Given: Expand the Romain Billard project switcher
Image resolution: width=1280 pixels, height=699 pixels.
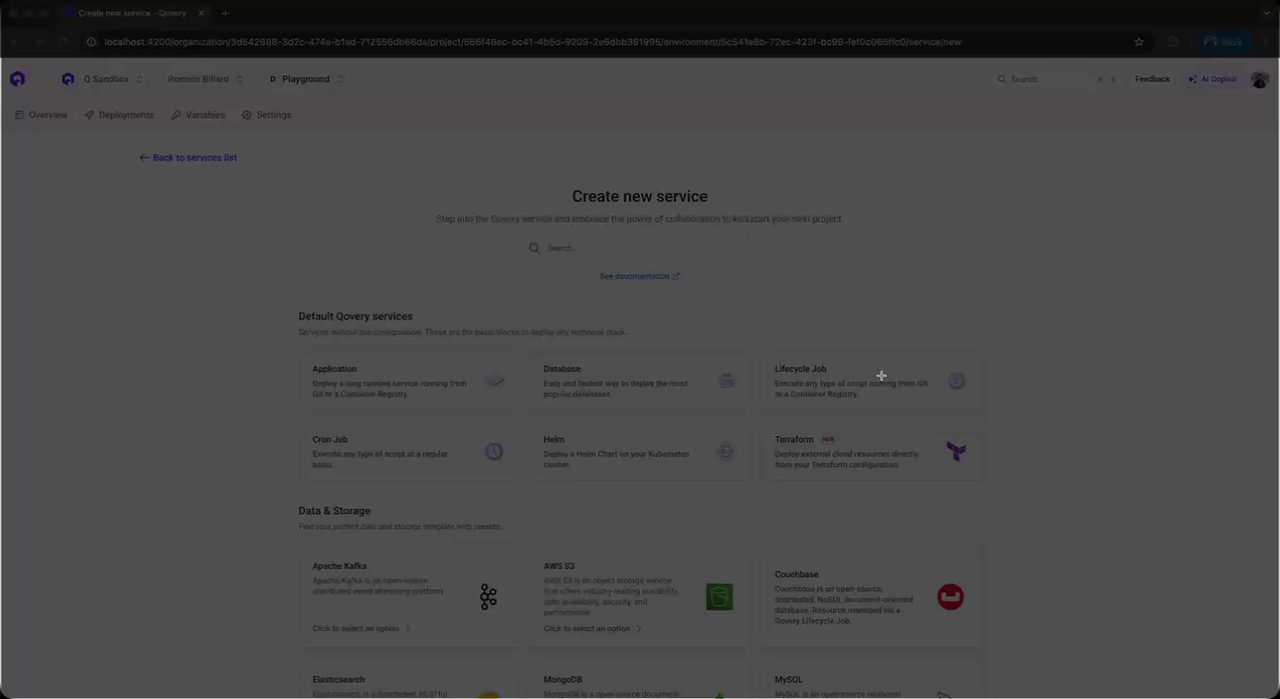Looking at the screenshot, I should pos(239,79).
